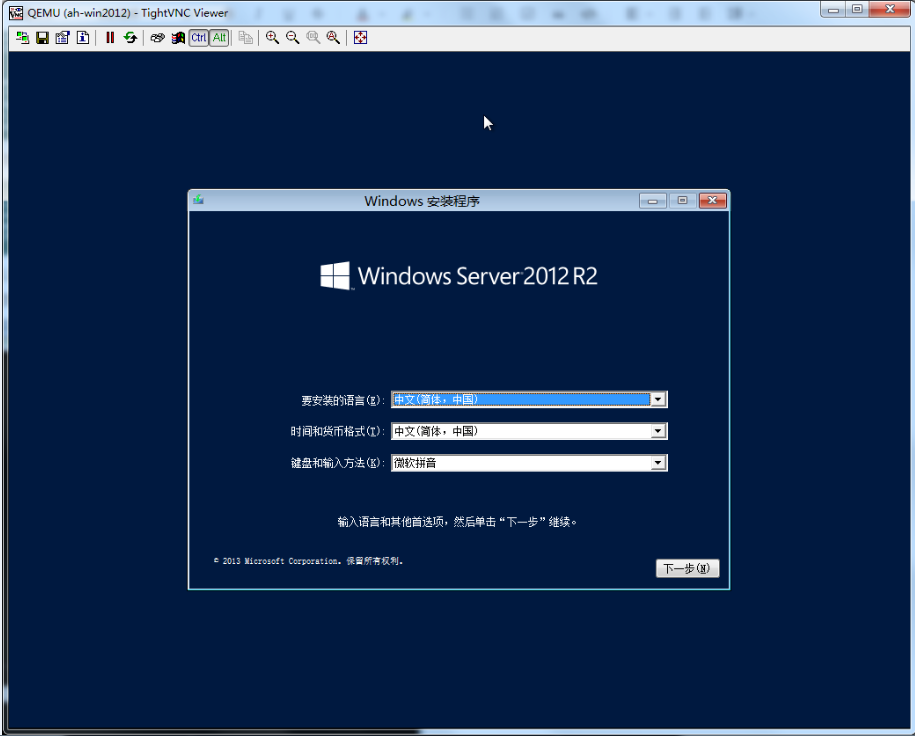Send Ctrl+Alt+Del via toolbar icon
Image resolution: width=915 pixels, height=736 pixels.
[x=158, y=38]
